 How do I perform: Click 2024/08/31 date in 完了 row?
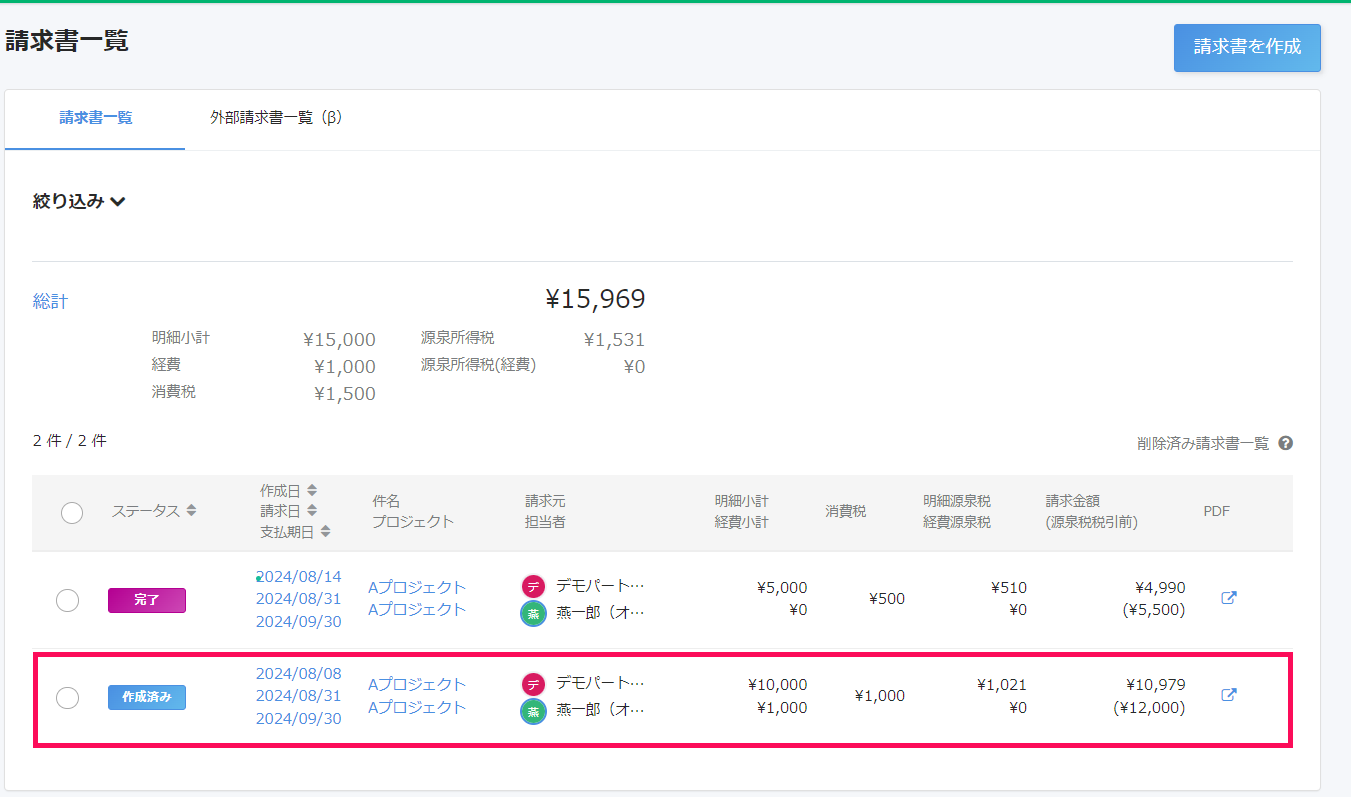tap(299, 598)
